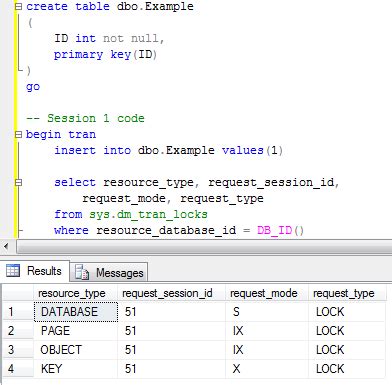The height and width of the screenshot is (385, 392).
Task: Collapse the create table code block
Action: pyautogui.click(x=19, y=6)
